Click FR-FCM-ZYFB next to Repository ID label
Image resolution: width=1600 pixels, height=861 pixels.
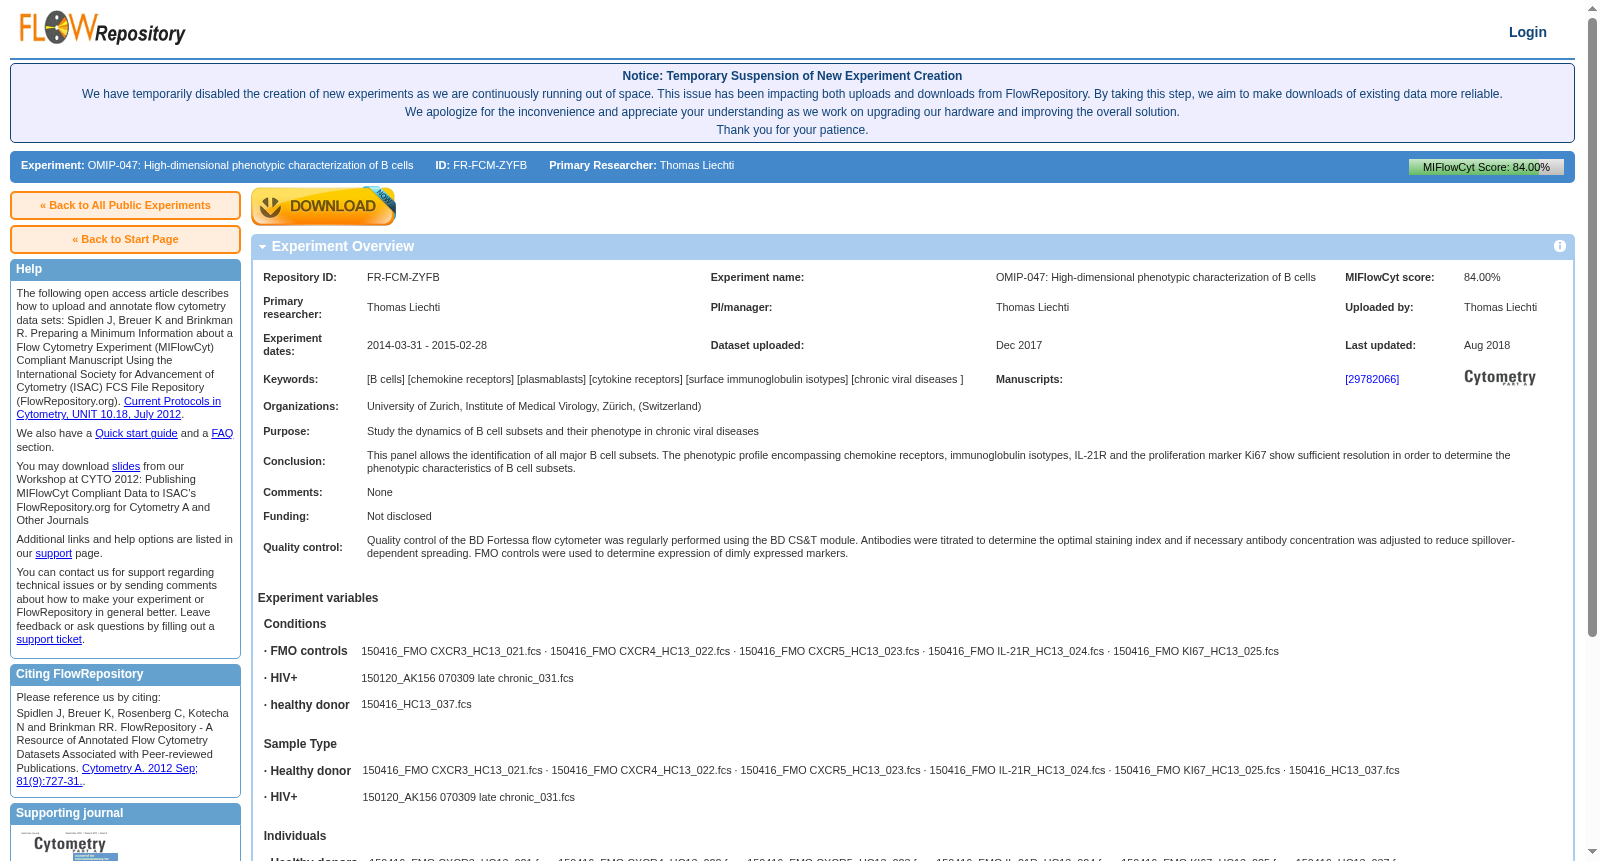[x=403, y=277]
